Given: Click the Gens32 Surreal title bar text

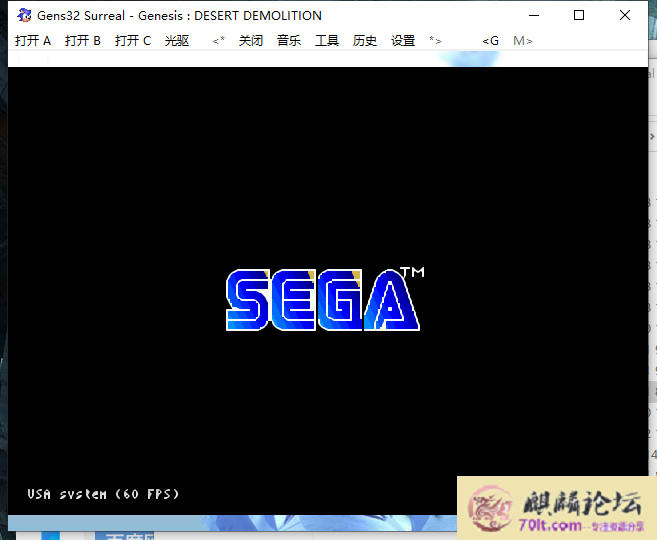Looking at the screenshot, I should [x=179, y=16].
